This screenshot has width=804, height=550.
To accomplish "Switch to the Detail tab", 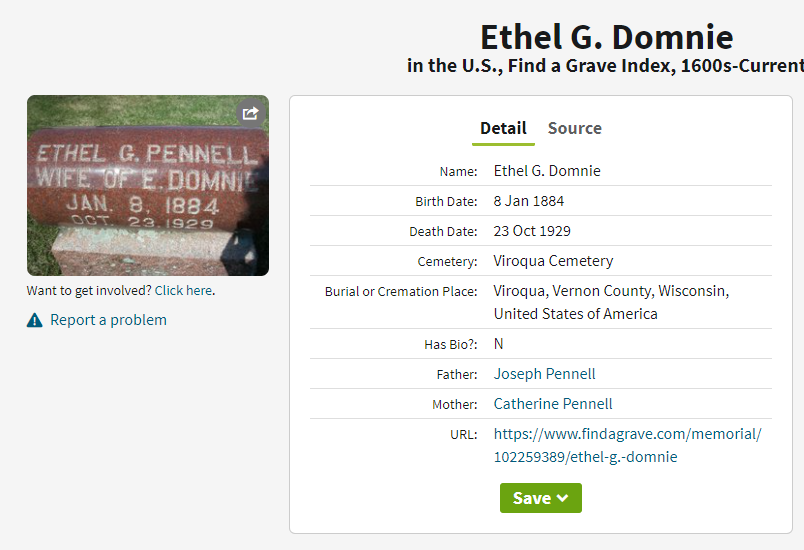I will pyautogui.click(x=503, y=128).
